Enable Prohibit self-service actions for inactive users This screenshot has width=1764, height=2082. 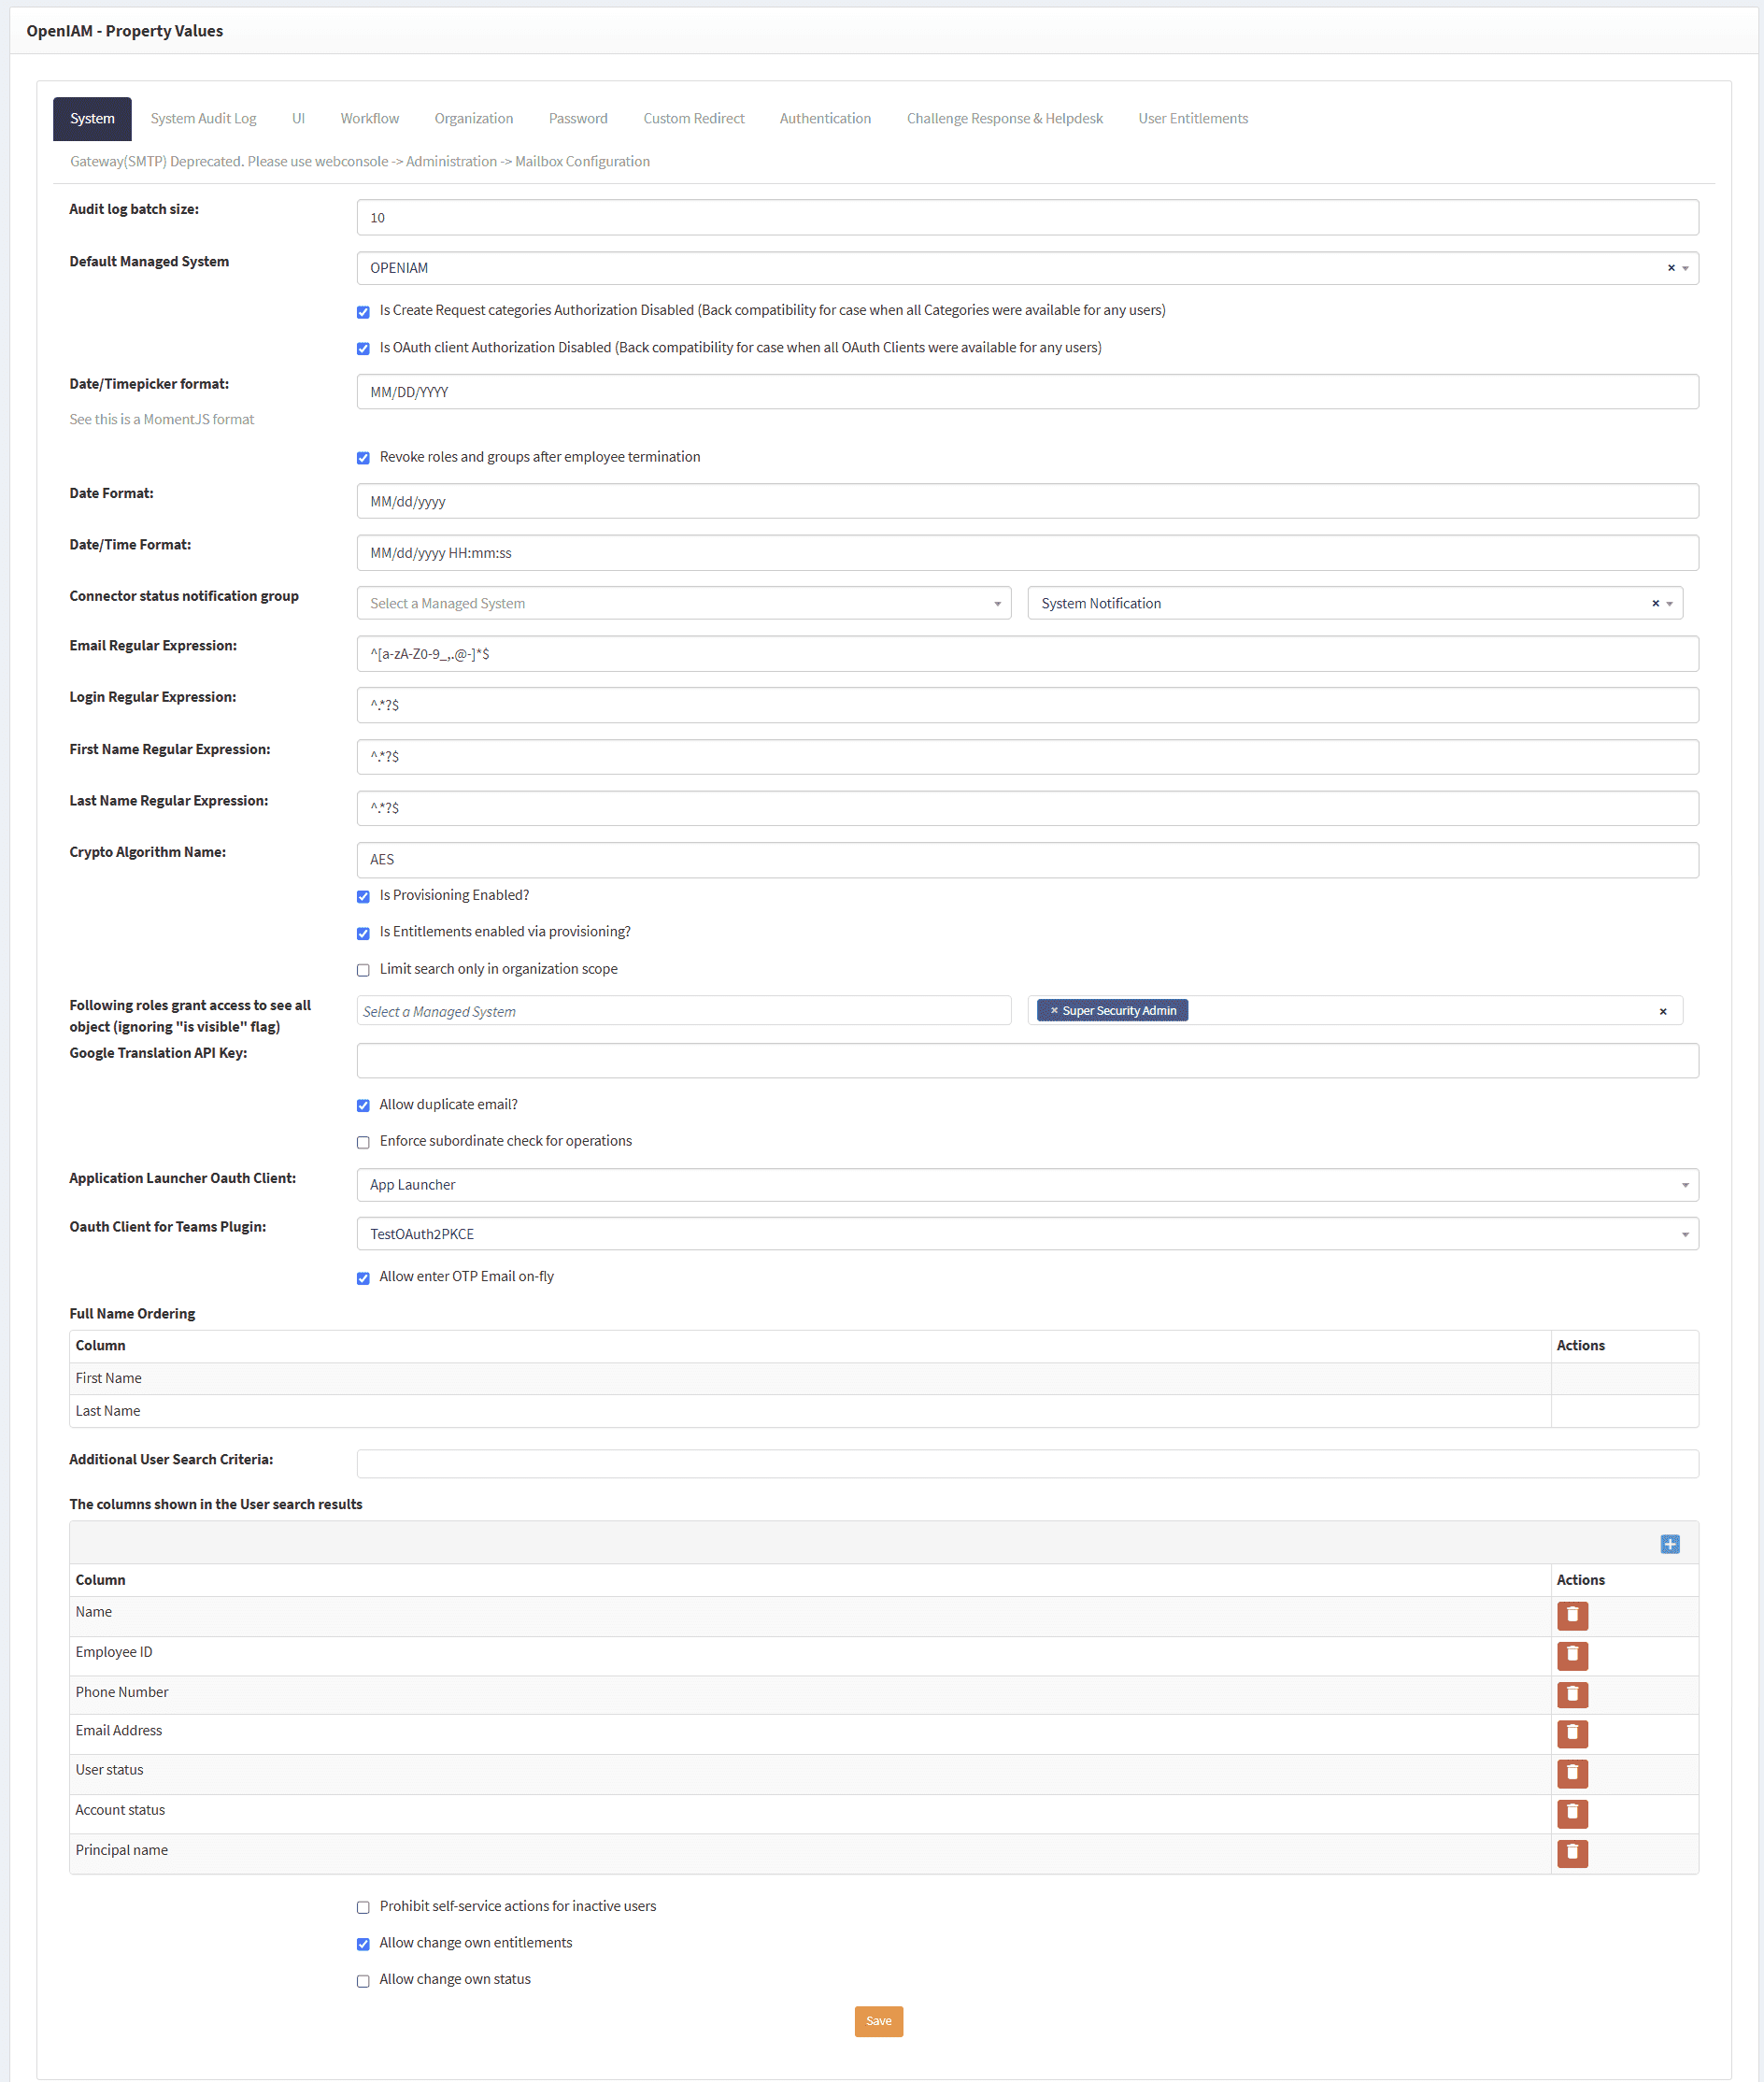point(363,1908)
